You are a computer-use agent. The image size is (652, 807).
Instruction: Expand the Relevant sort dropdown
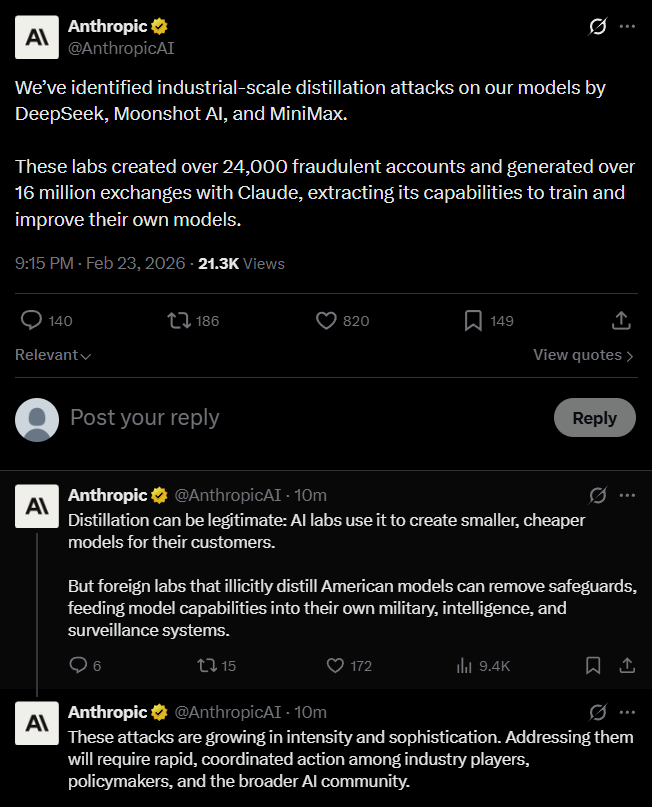53,355
